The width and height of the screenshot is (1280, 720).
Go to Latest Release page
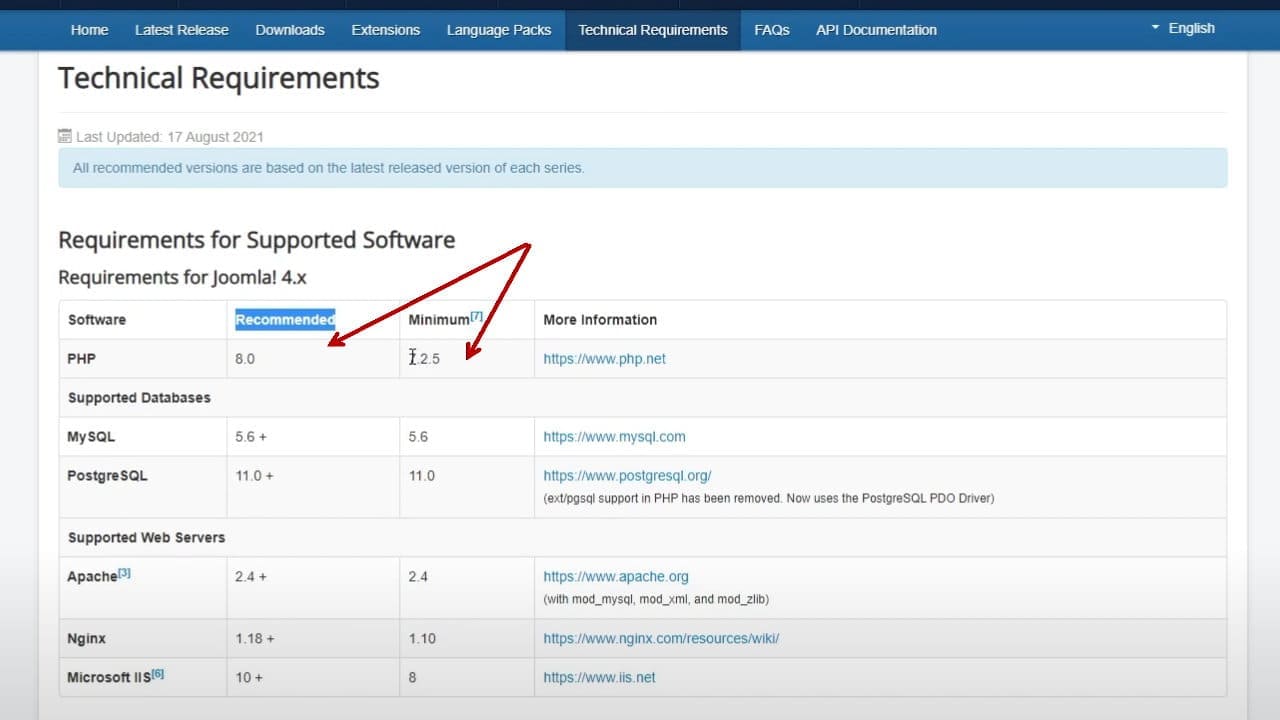(x=182, y=30)
